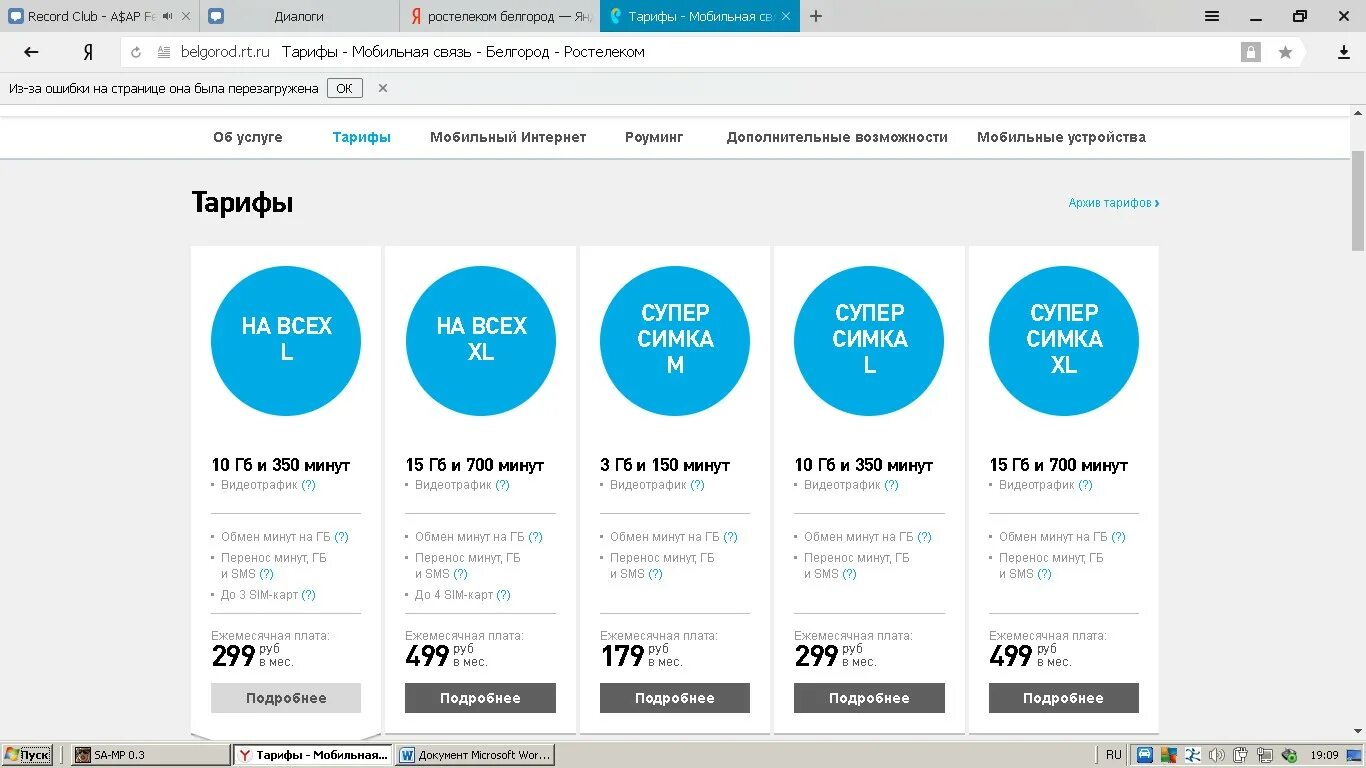This screenshot has height=768, width=1366.
Task: Change RU keyboard language indicator
Action: tap(1114, 755)
